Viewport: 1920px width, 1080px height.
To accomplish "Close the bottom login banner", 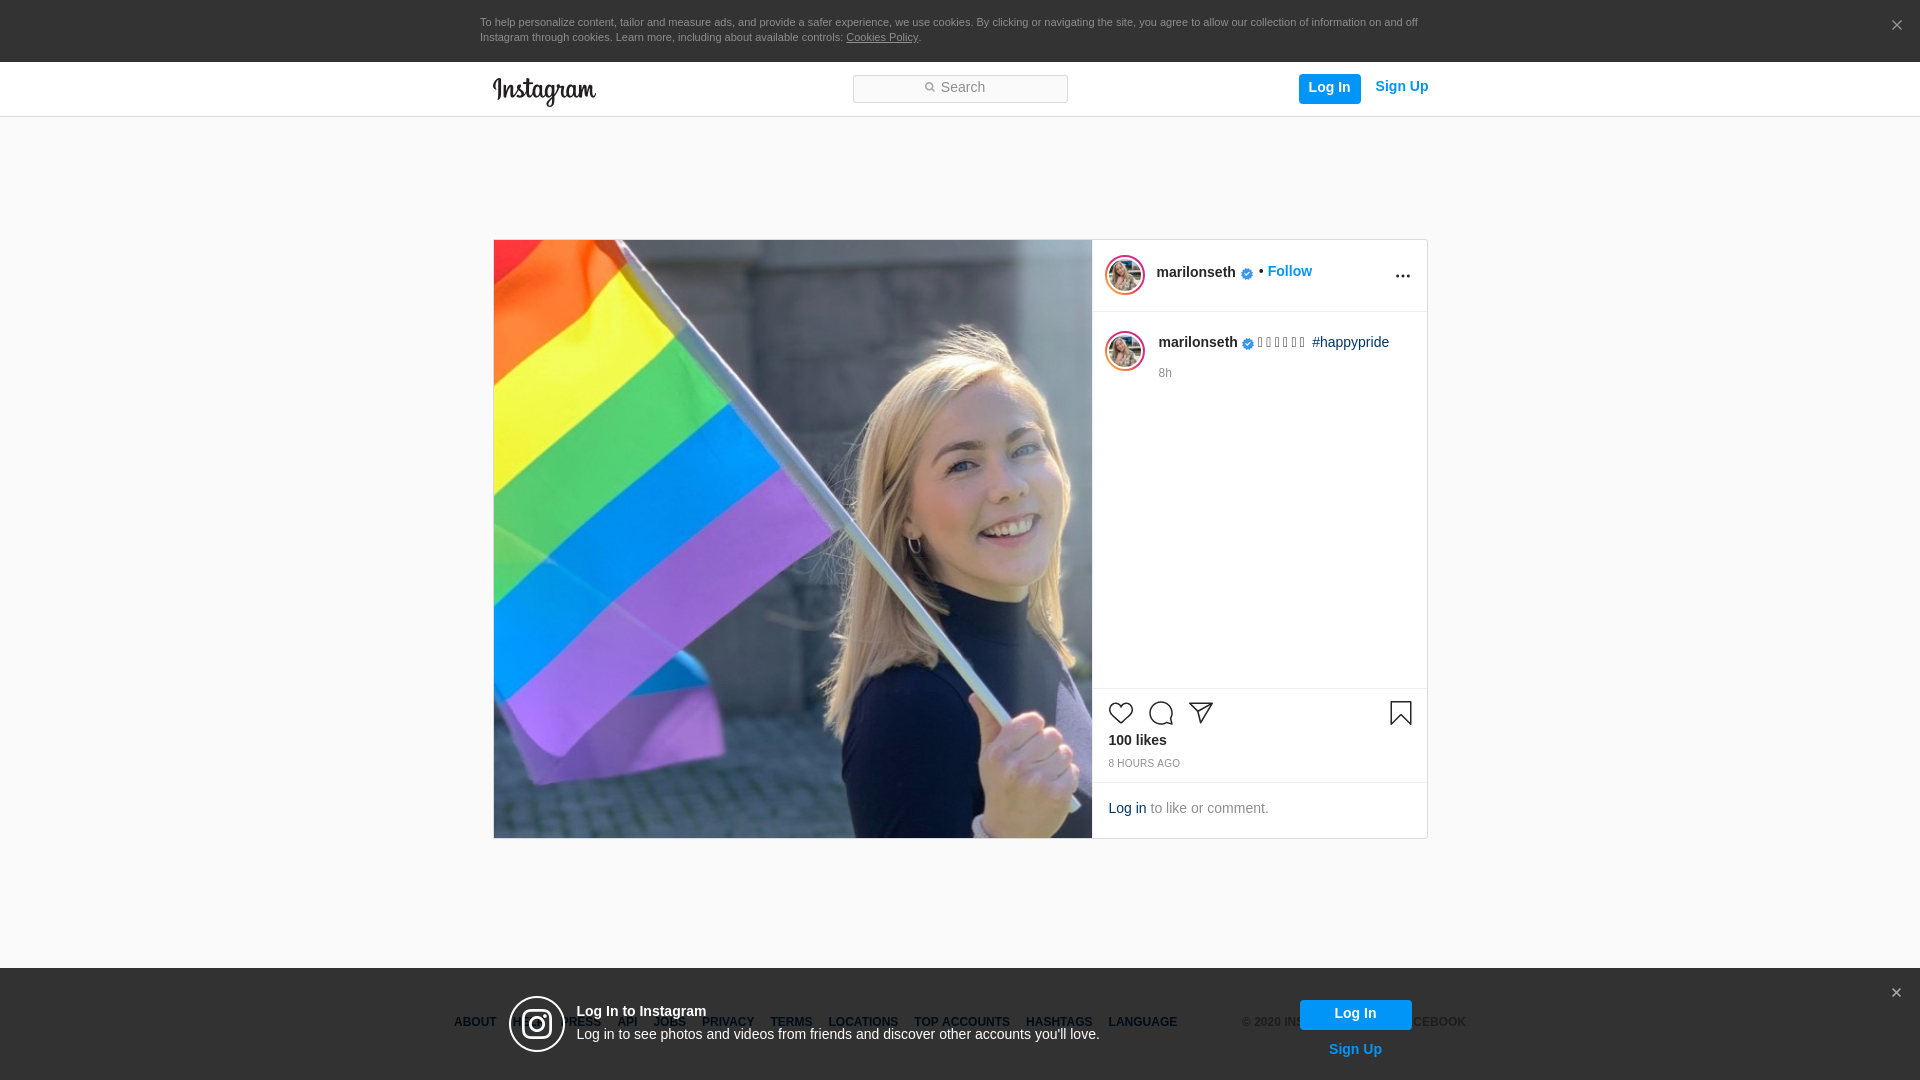I will click(1896, 993).
